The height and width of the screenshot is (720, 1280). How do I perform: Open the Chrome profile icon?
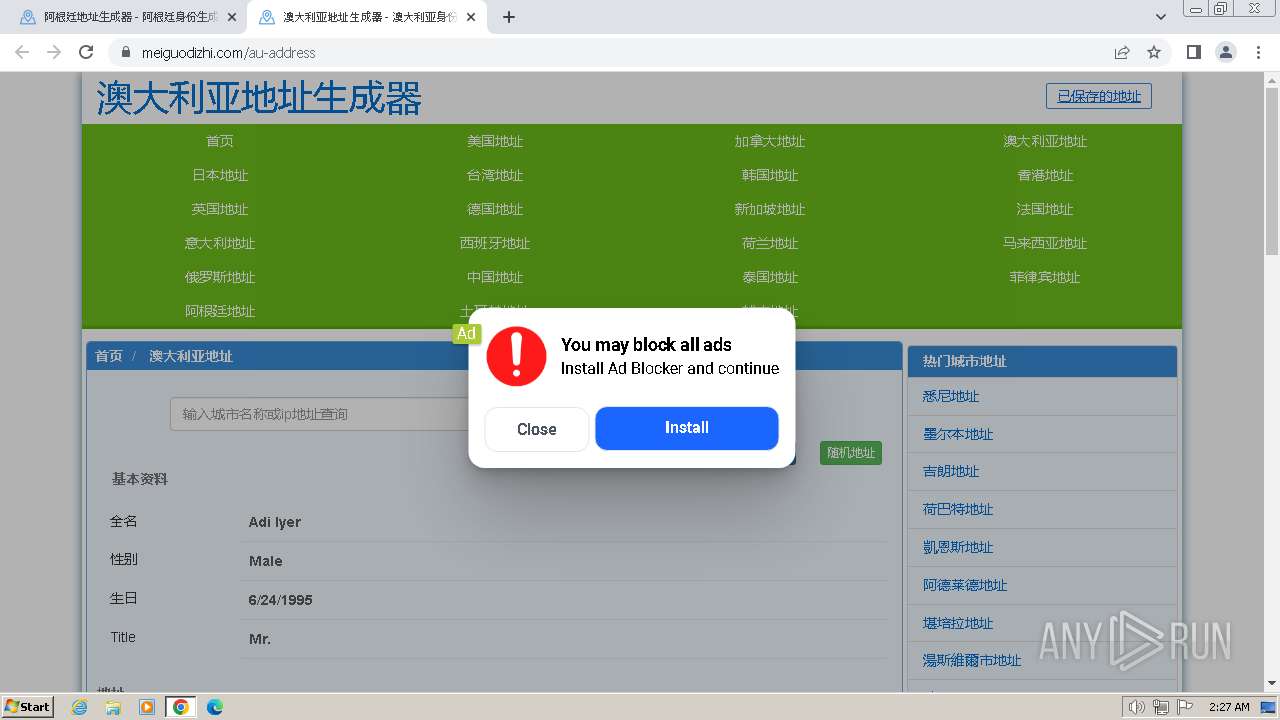pos(1226,52)
